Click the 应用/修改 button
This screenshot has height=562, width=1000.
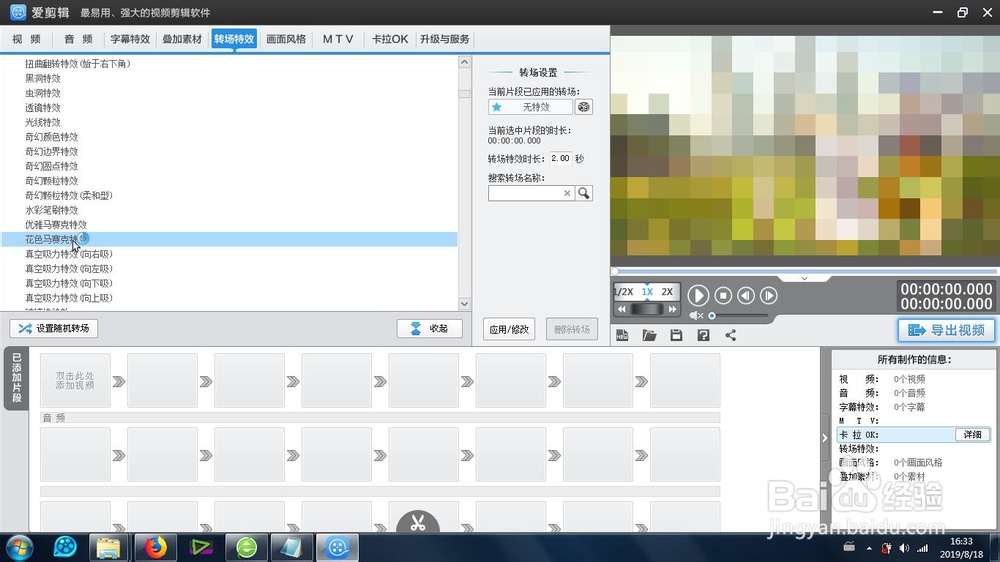[509, 329]
